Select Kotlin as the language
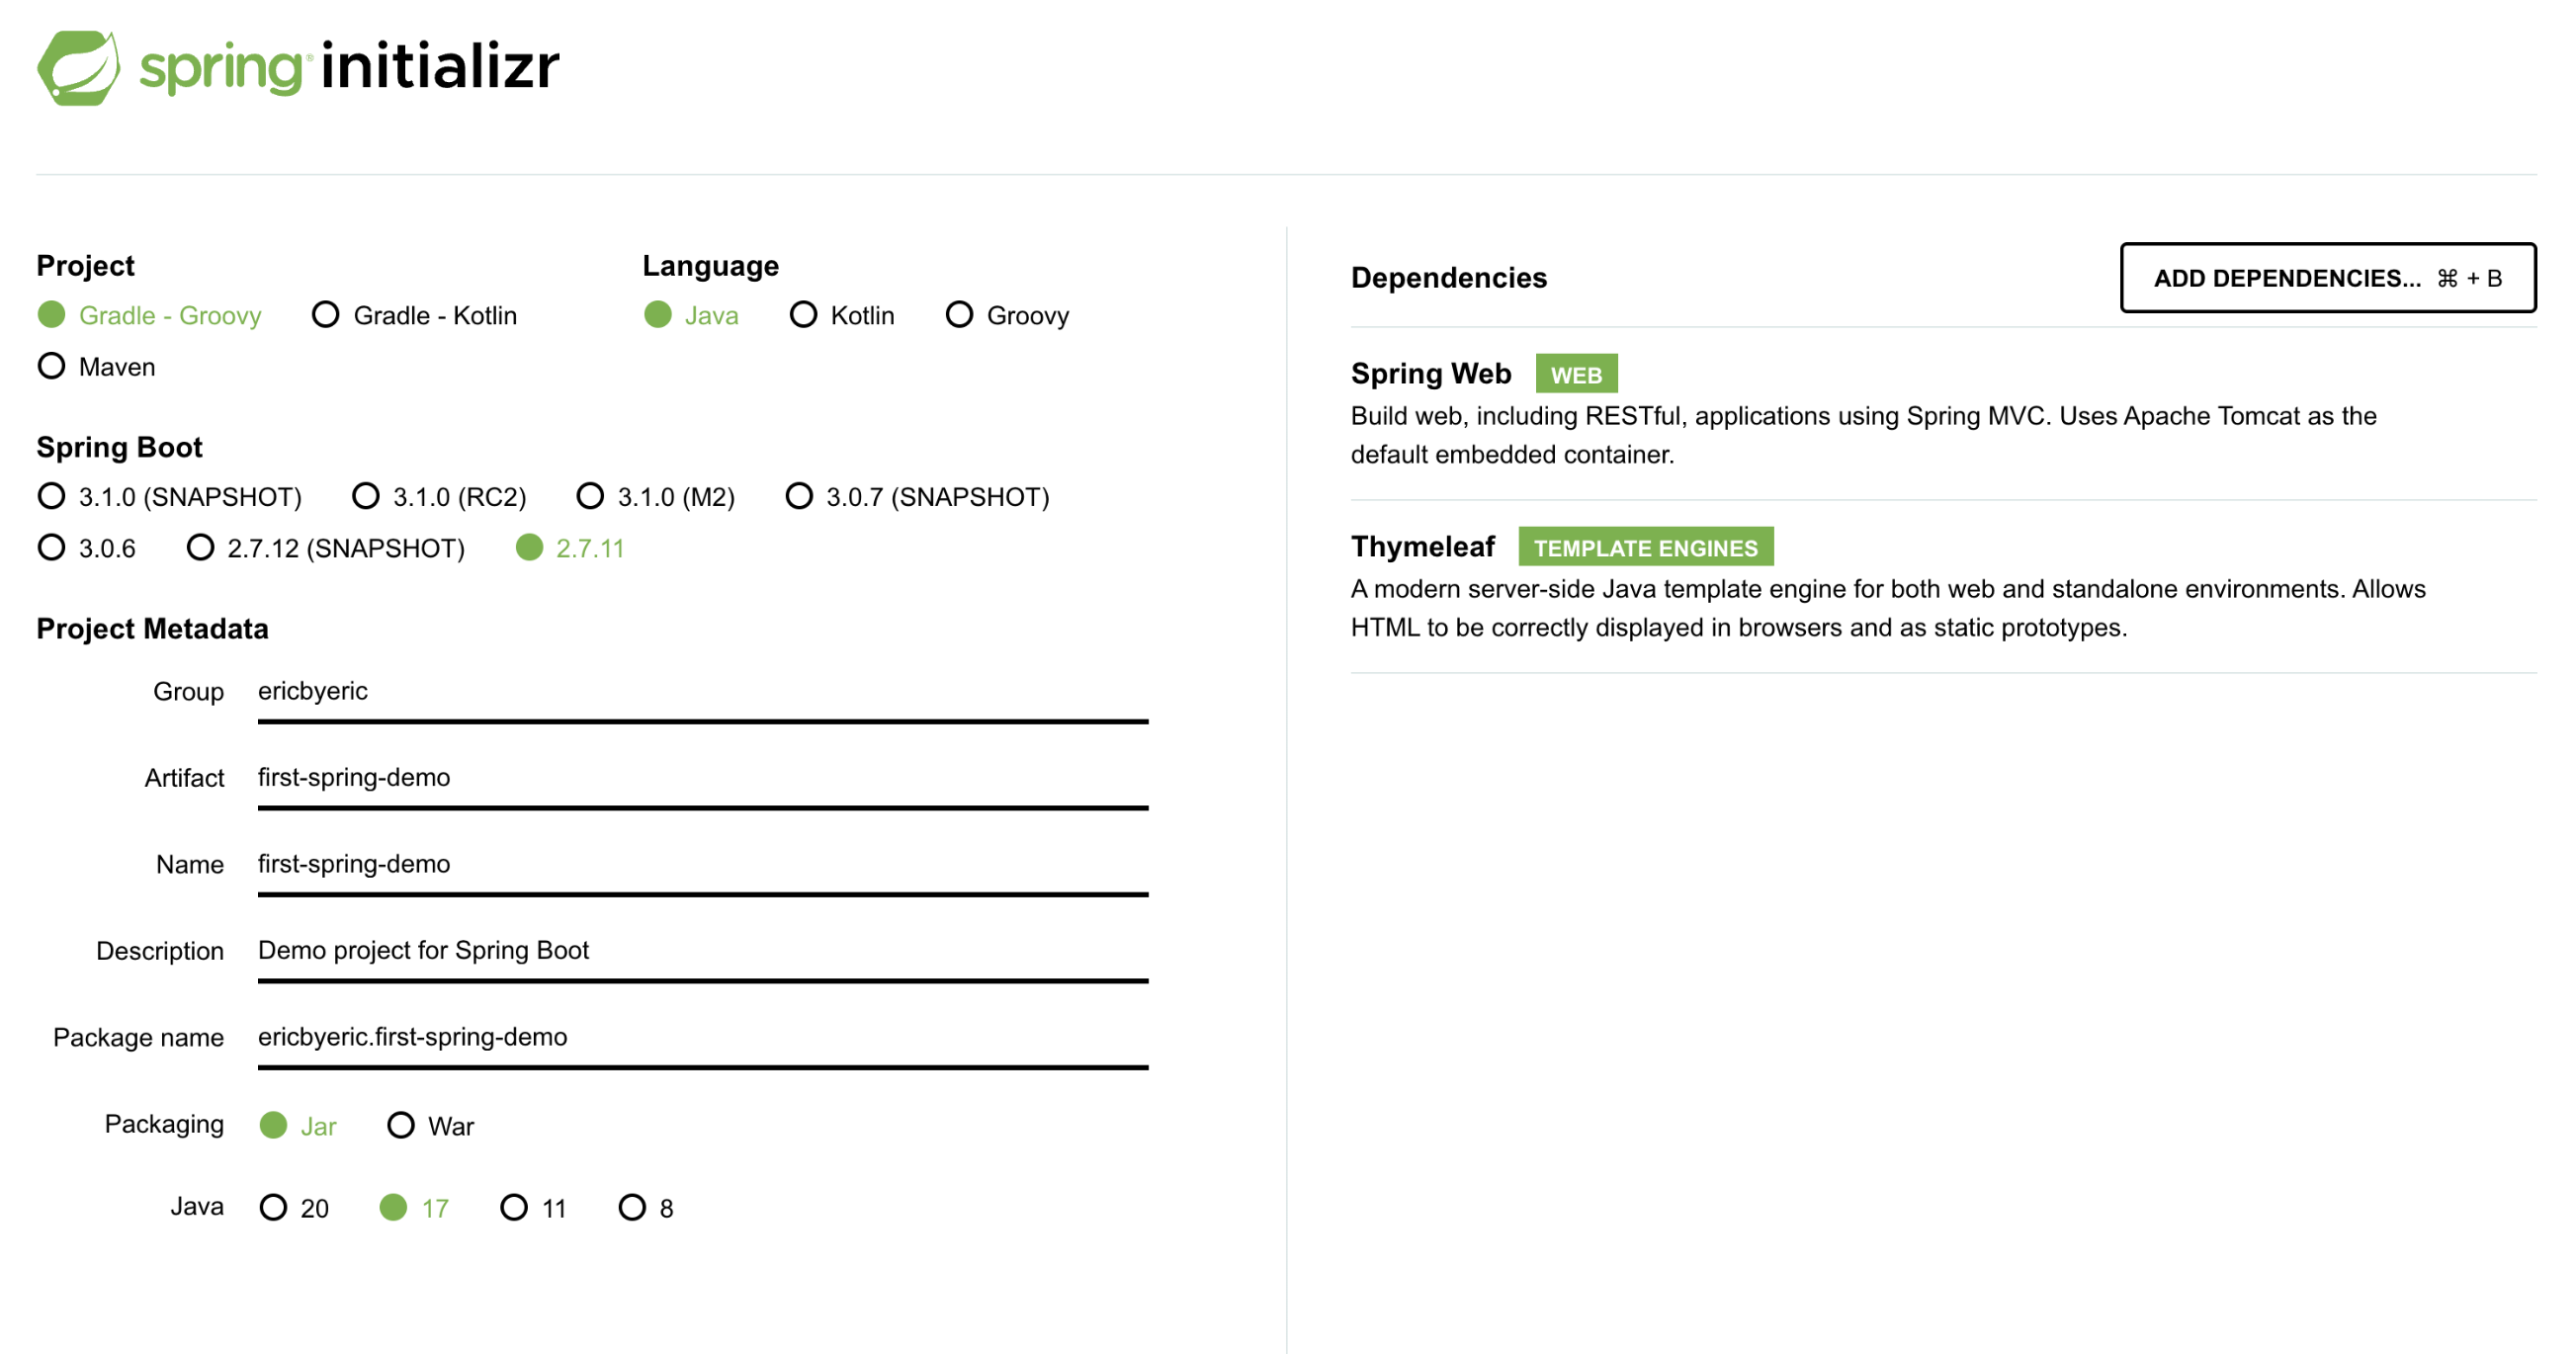The height and width of the screenshot is (1354, 2576). coord(803,315)
